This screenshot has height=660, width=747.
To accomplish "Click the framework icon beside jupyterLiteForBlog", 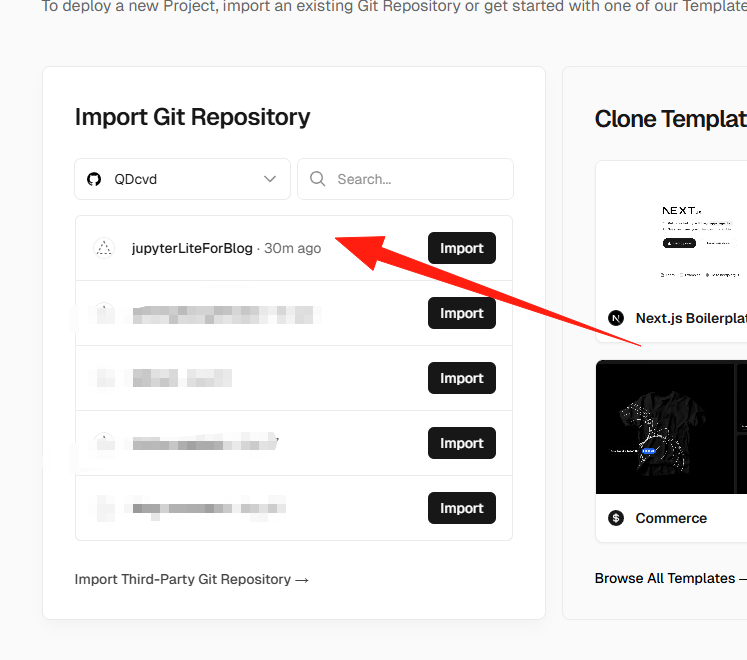I will click(104, 248).
